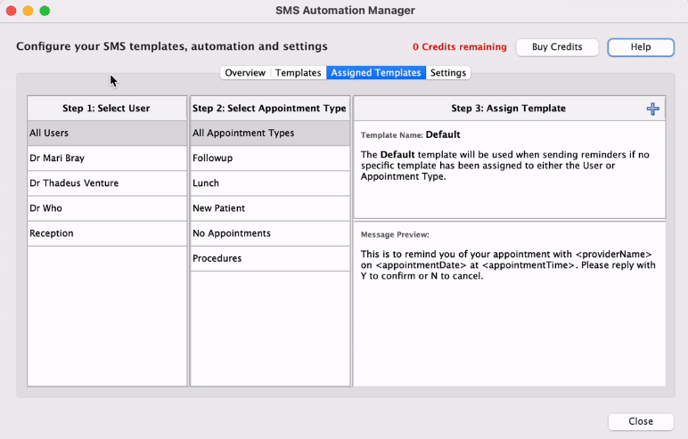
Task: Go to the Settings tab
Action: 448,73
